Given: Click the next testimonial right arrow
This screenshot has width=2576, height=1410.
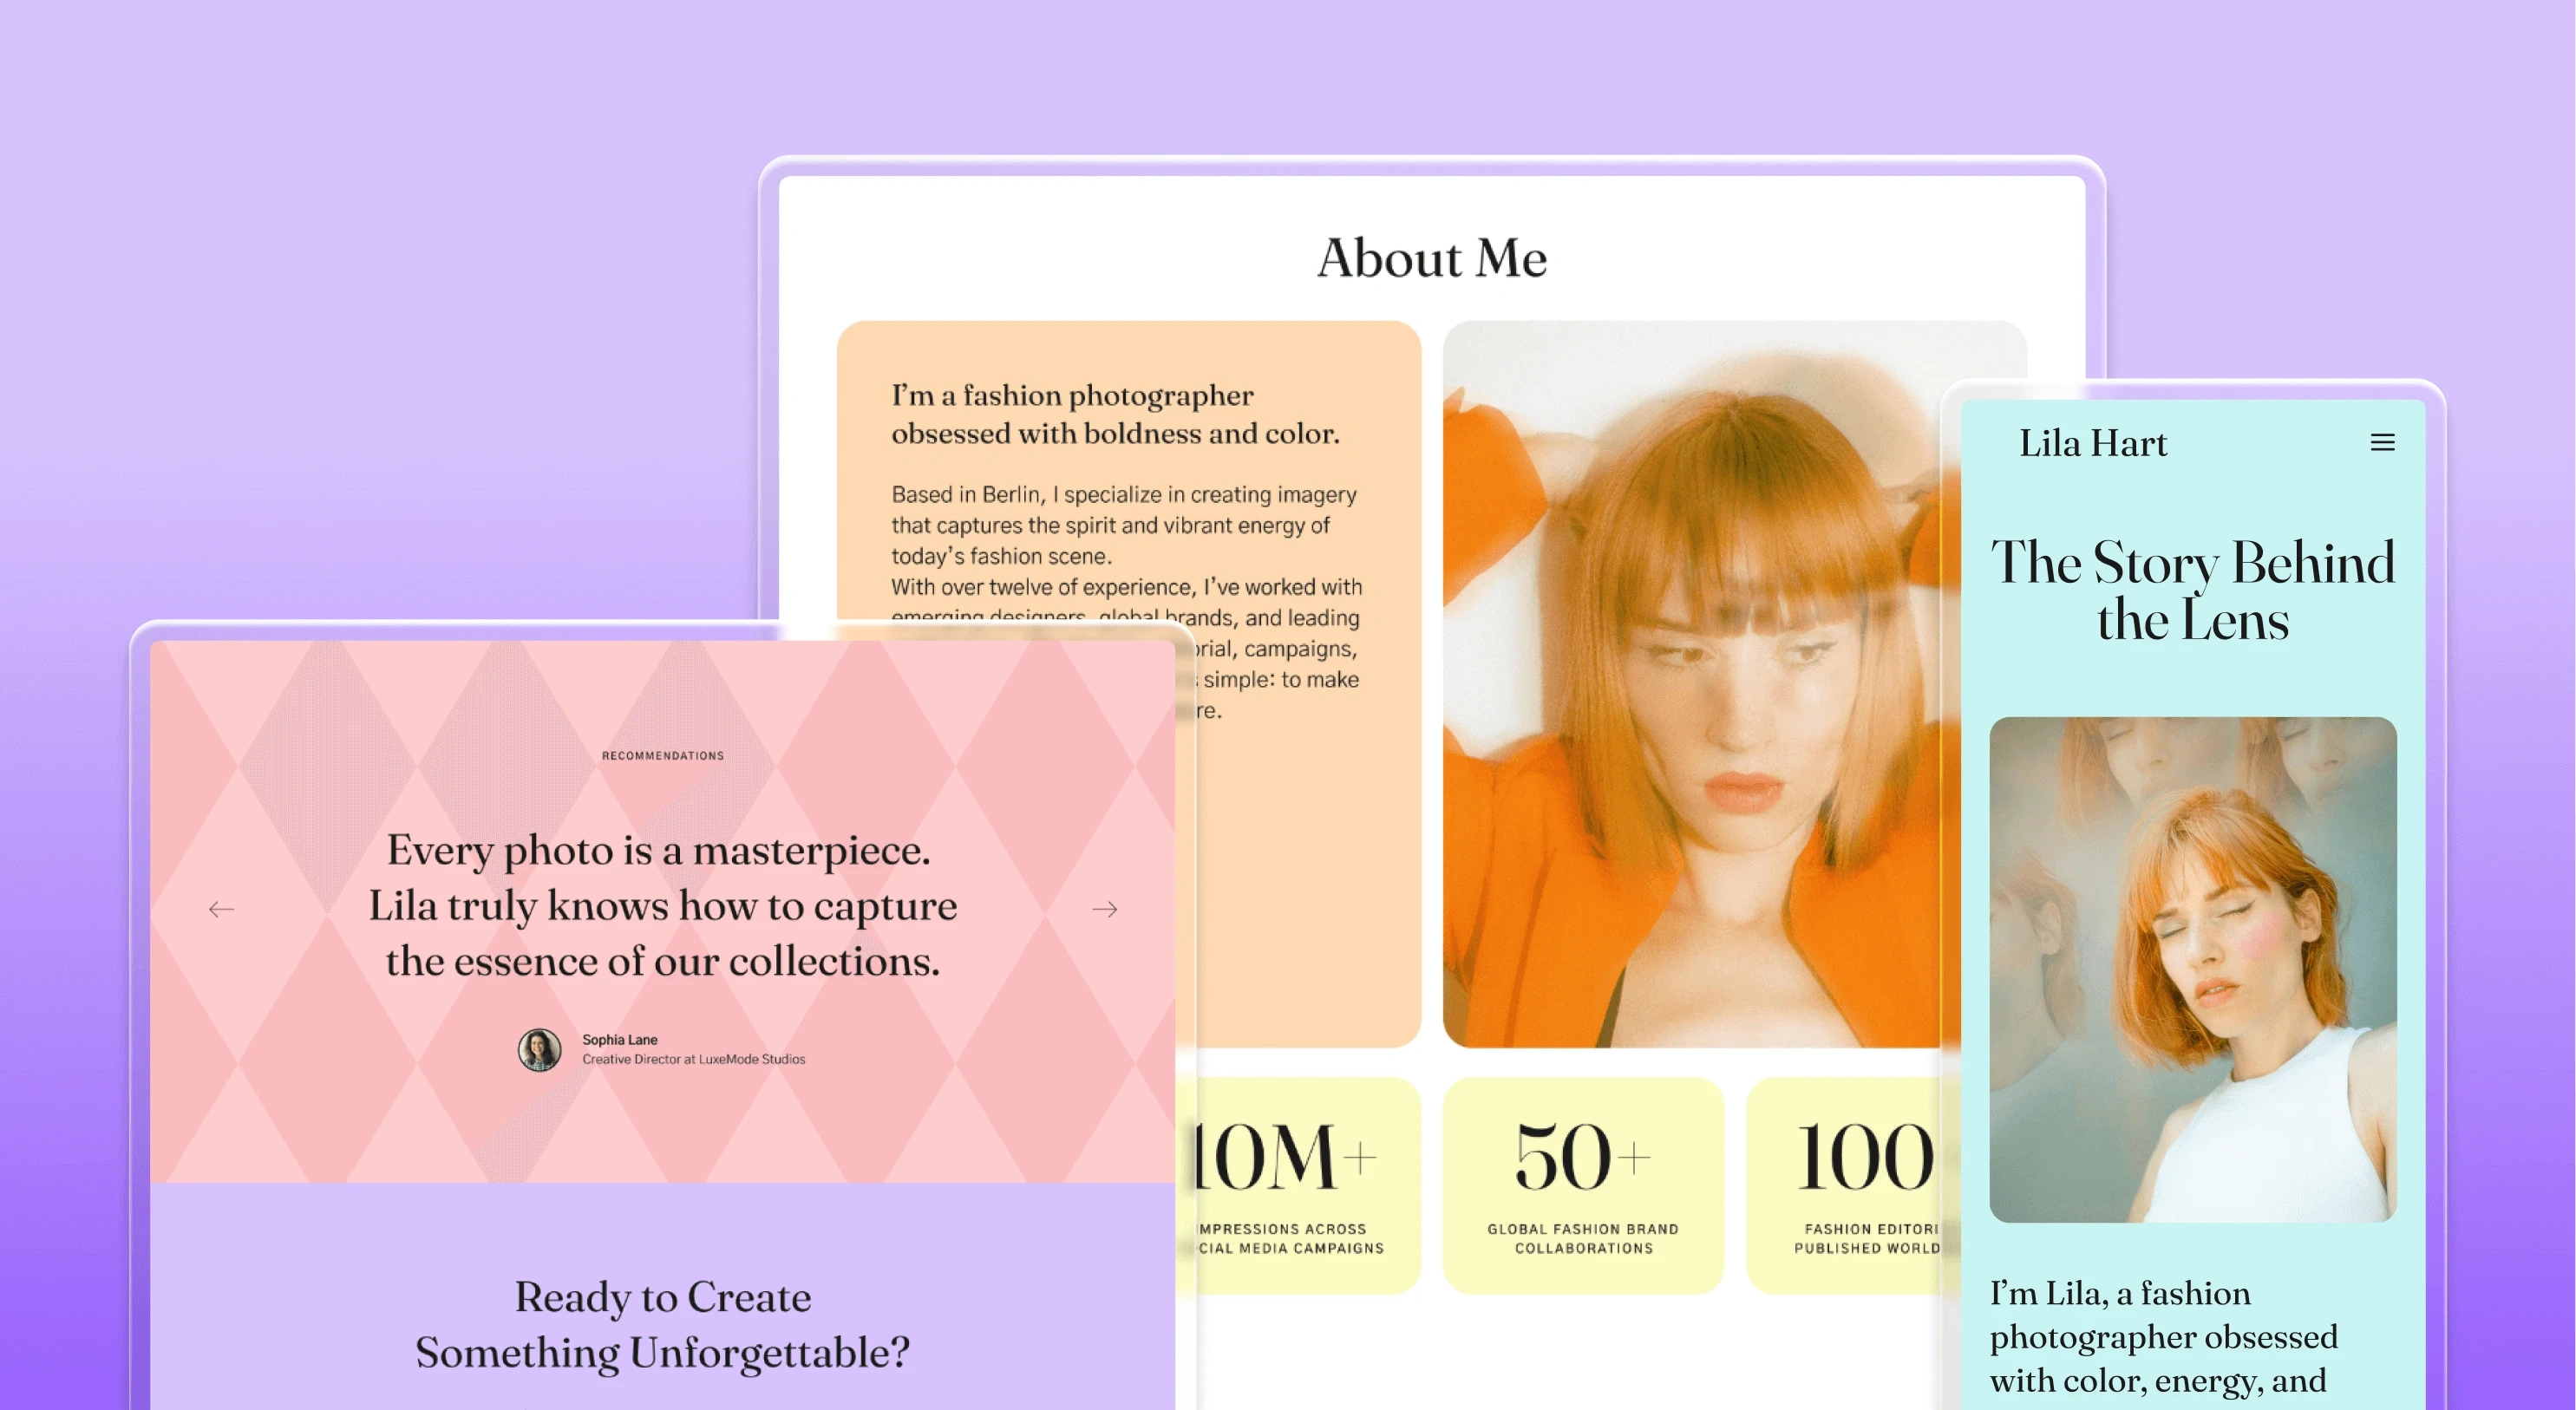Looking at the screenshot, I should click(x=1104, y=909).
